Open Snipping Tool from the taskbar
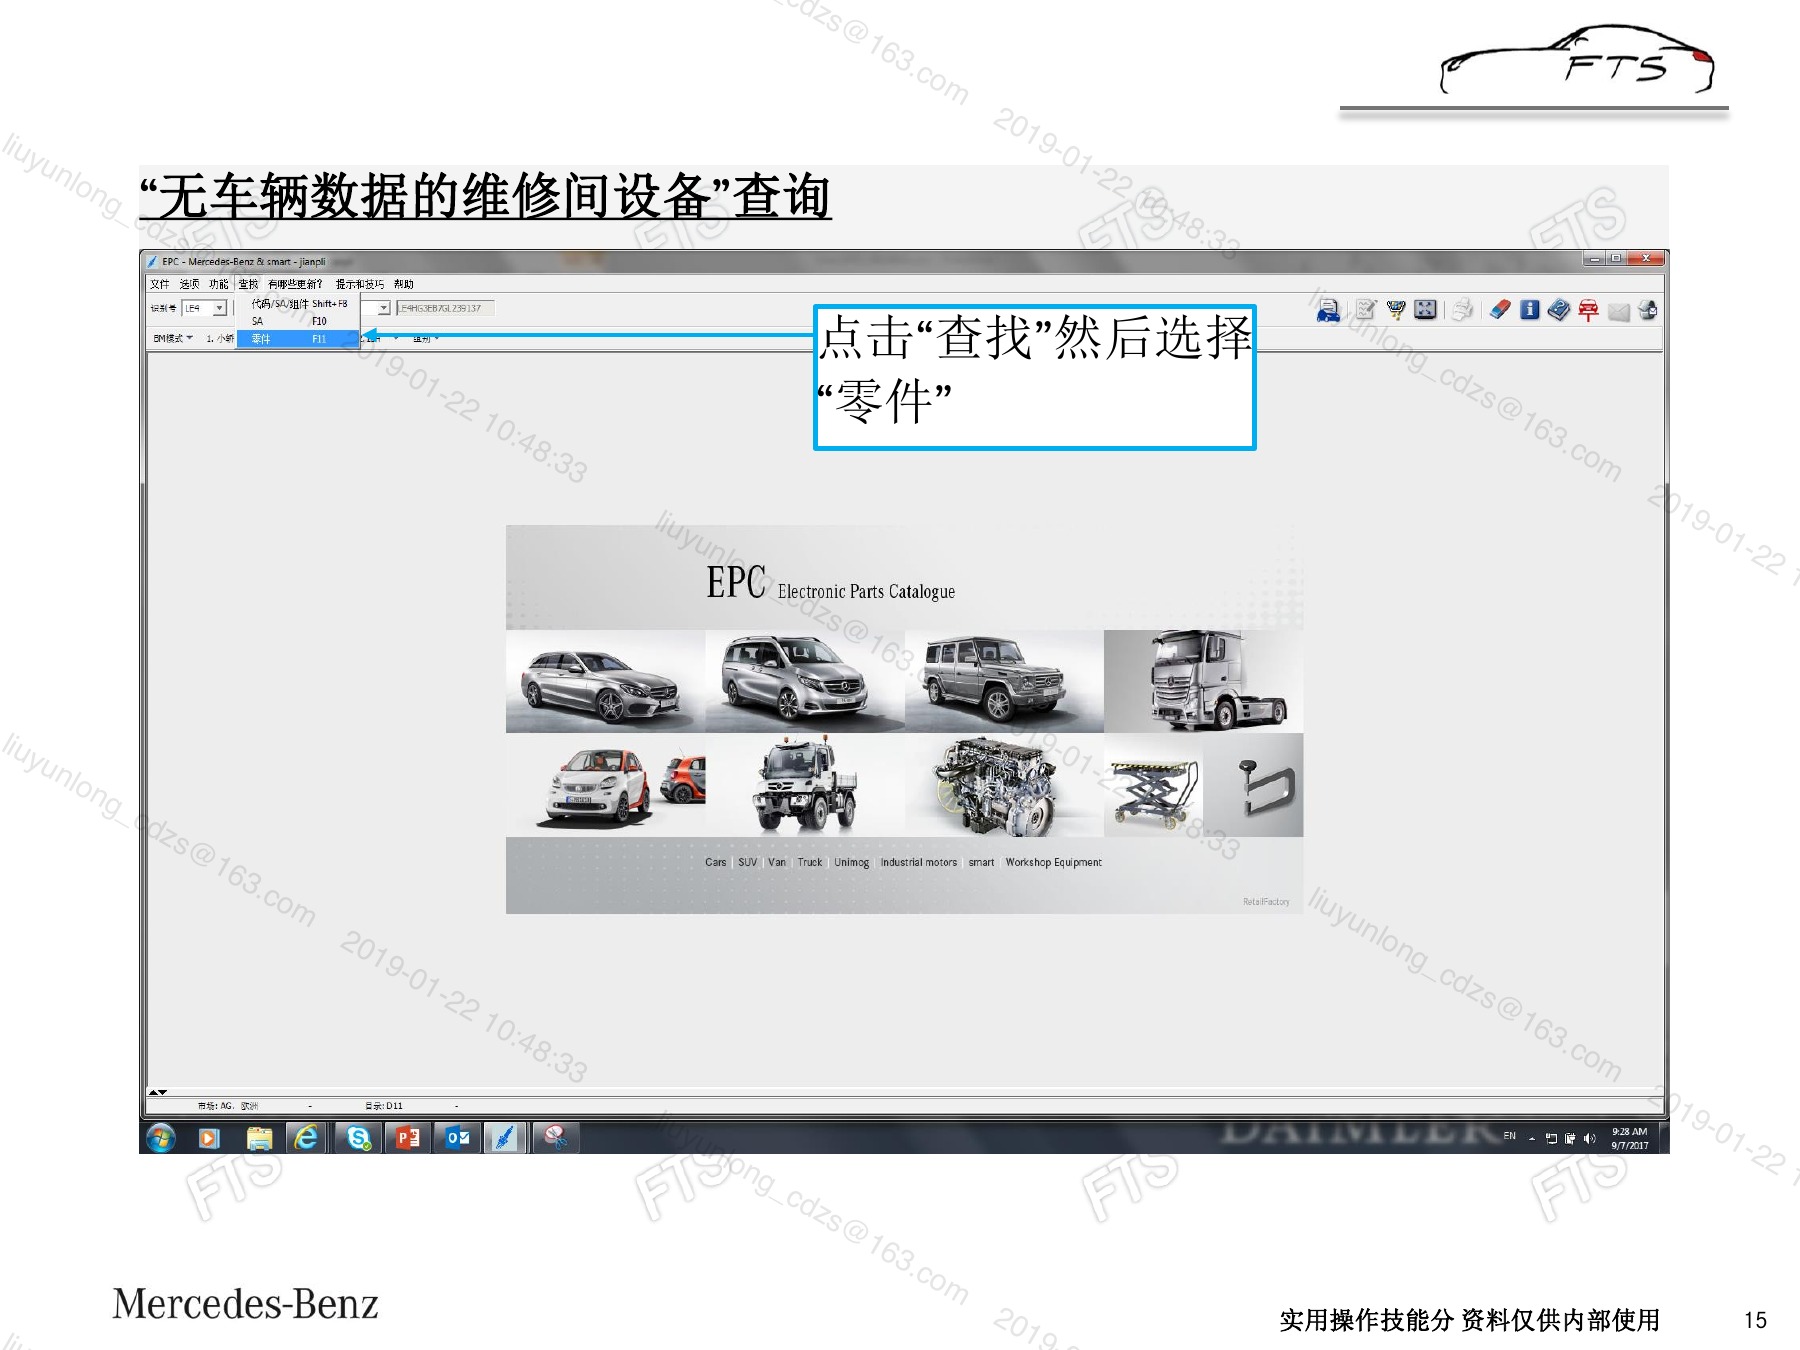This screenshot has height=1350, width=1800. (555, 1138)
